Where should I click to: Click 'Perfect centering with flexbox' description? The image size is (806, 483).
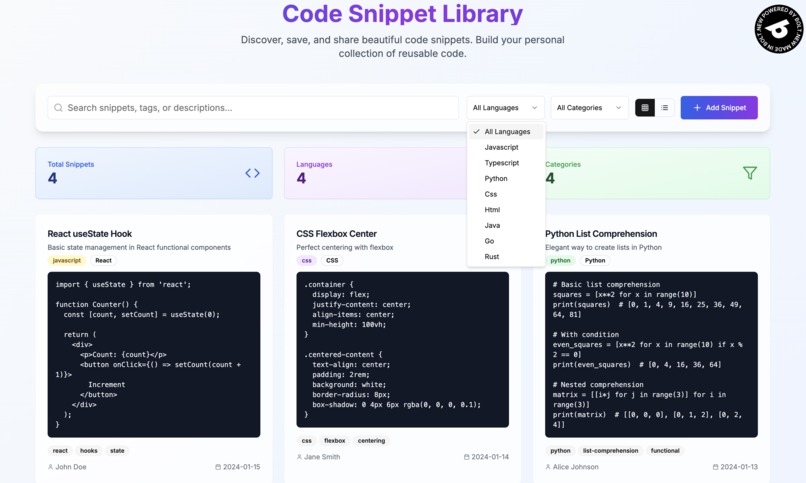click(344, 248)
